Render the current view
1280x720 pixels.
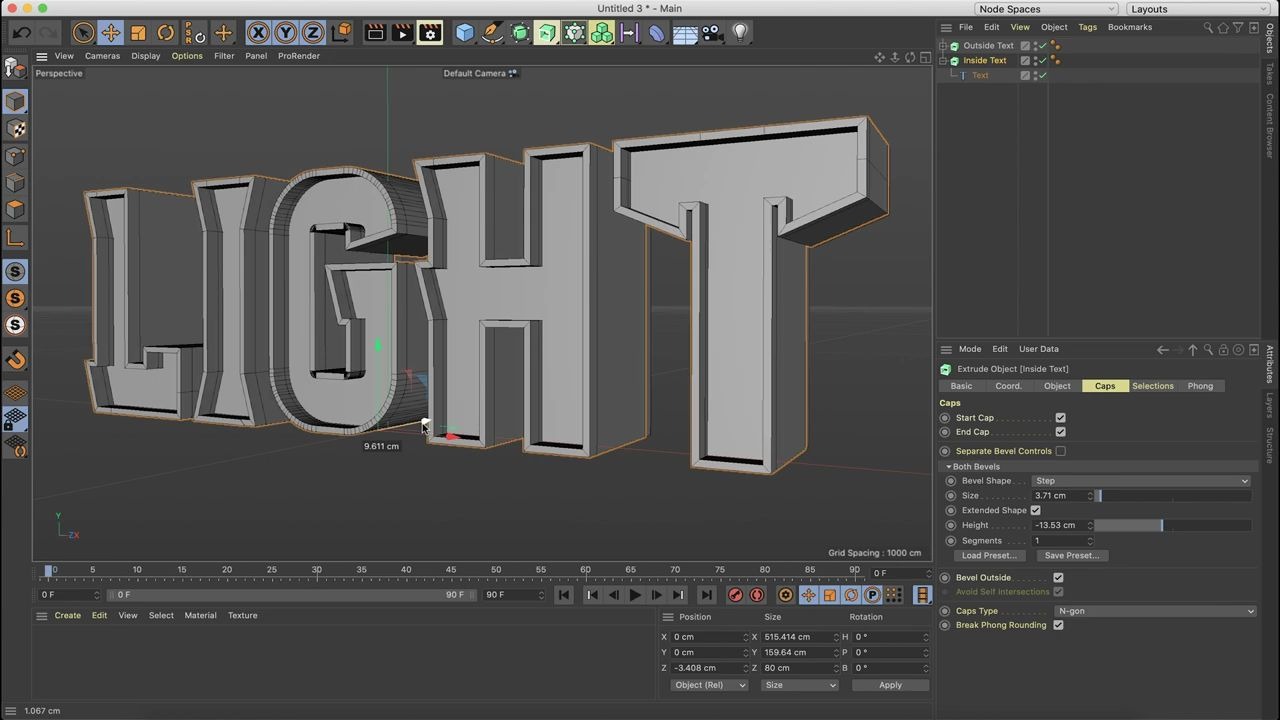coord(375,33)
